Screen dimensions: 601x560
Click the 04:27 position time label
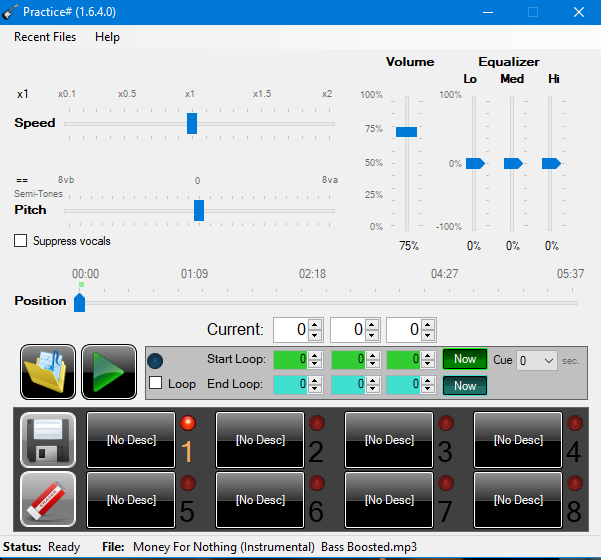pyautogui.click(x=445, y=274)
